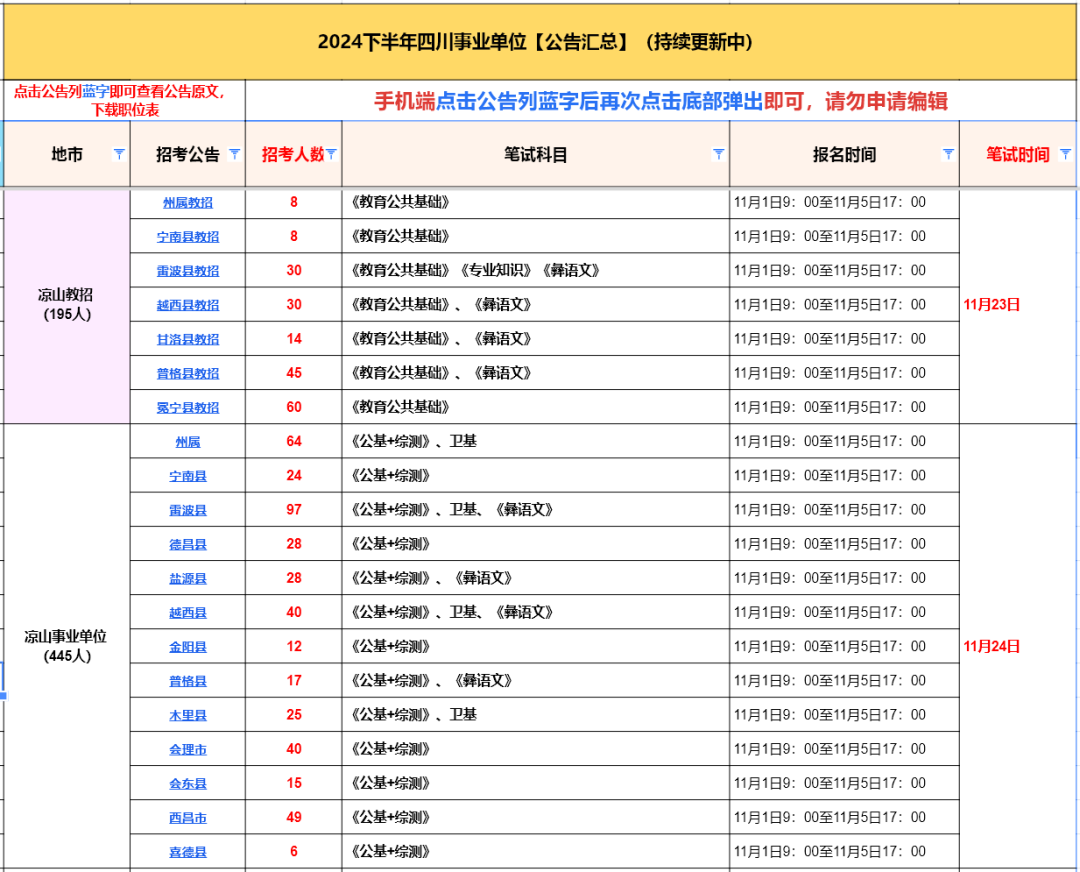The height and width of the screenshot is (872, 1080).
Task: Open the 会理市 announcement link
Action: [x=188, y=750]
